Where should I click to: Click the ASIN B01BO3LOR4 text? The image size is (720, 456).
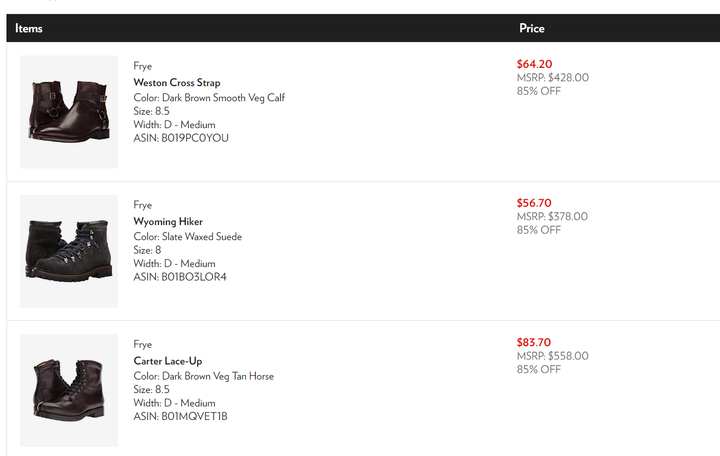180,277
